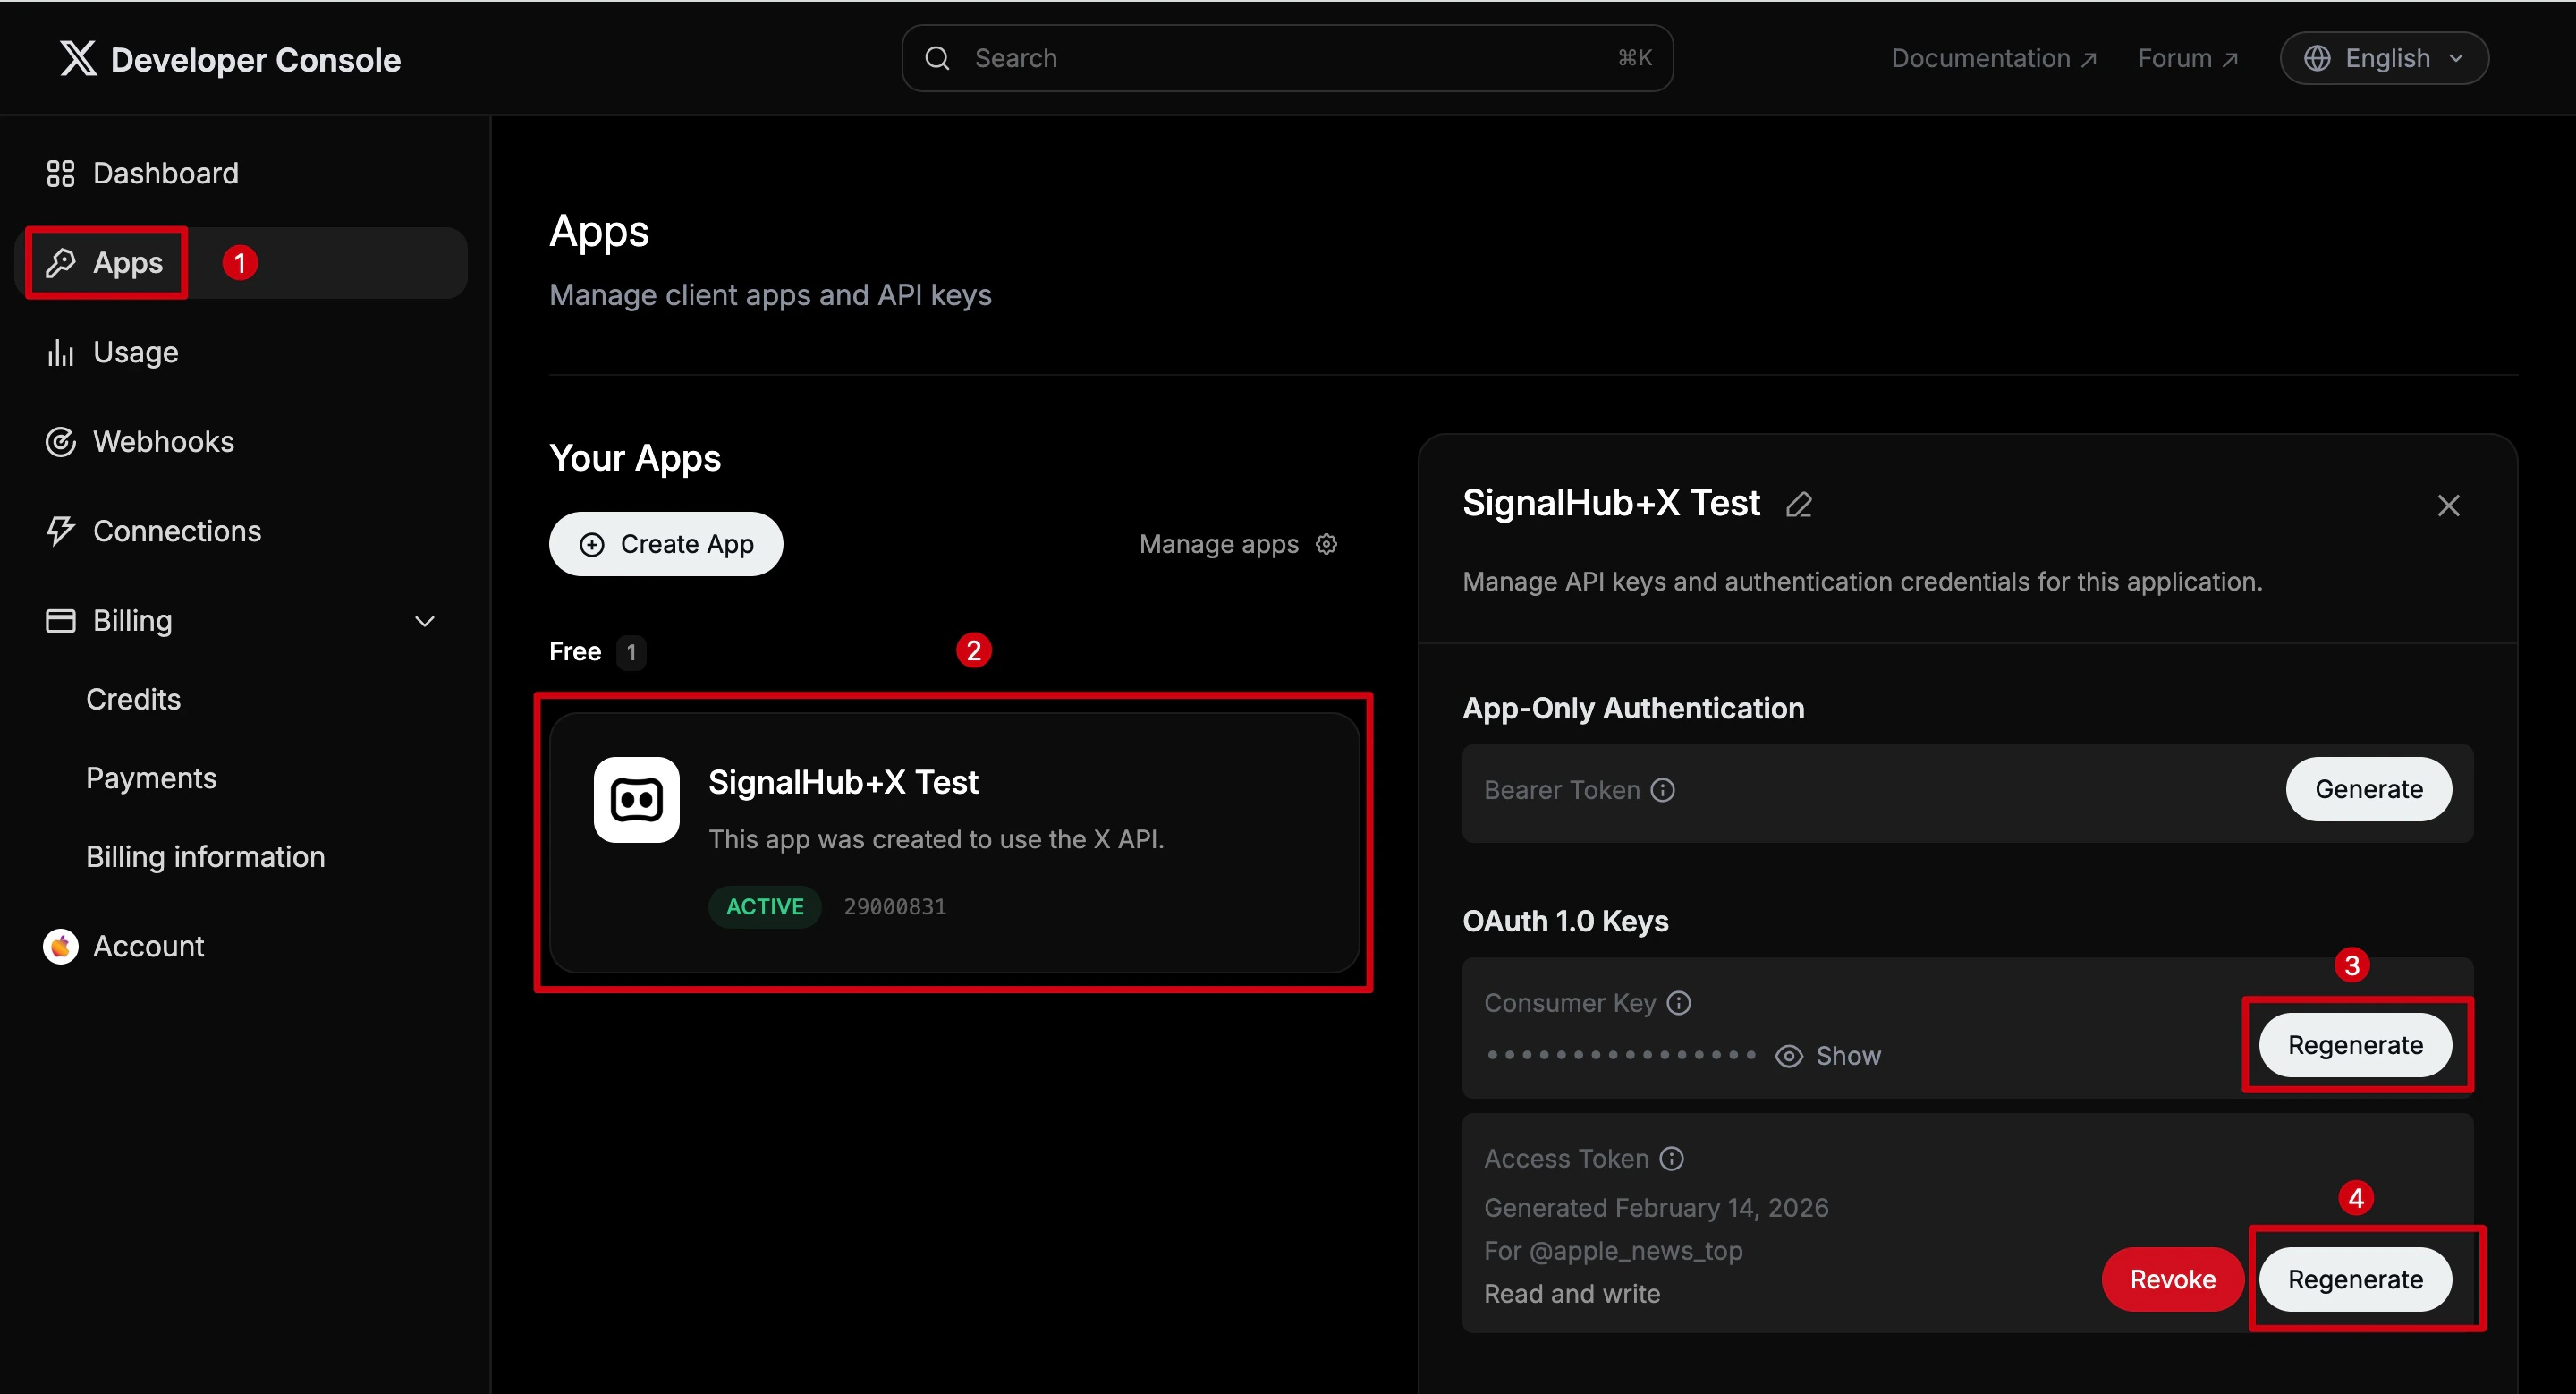This screenshot has width=2576, height=1394.
Task: Regenerate the Access Token
Action: pos(2355,1279)
